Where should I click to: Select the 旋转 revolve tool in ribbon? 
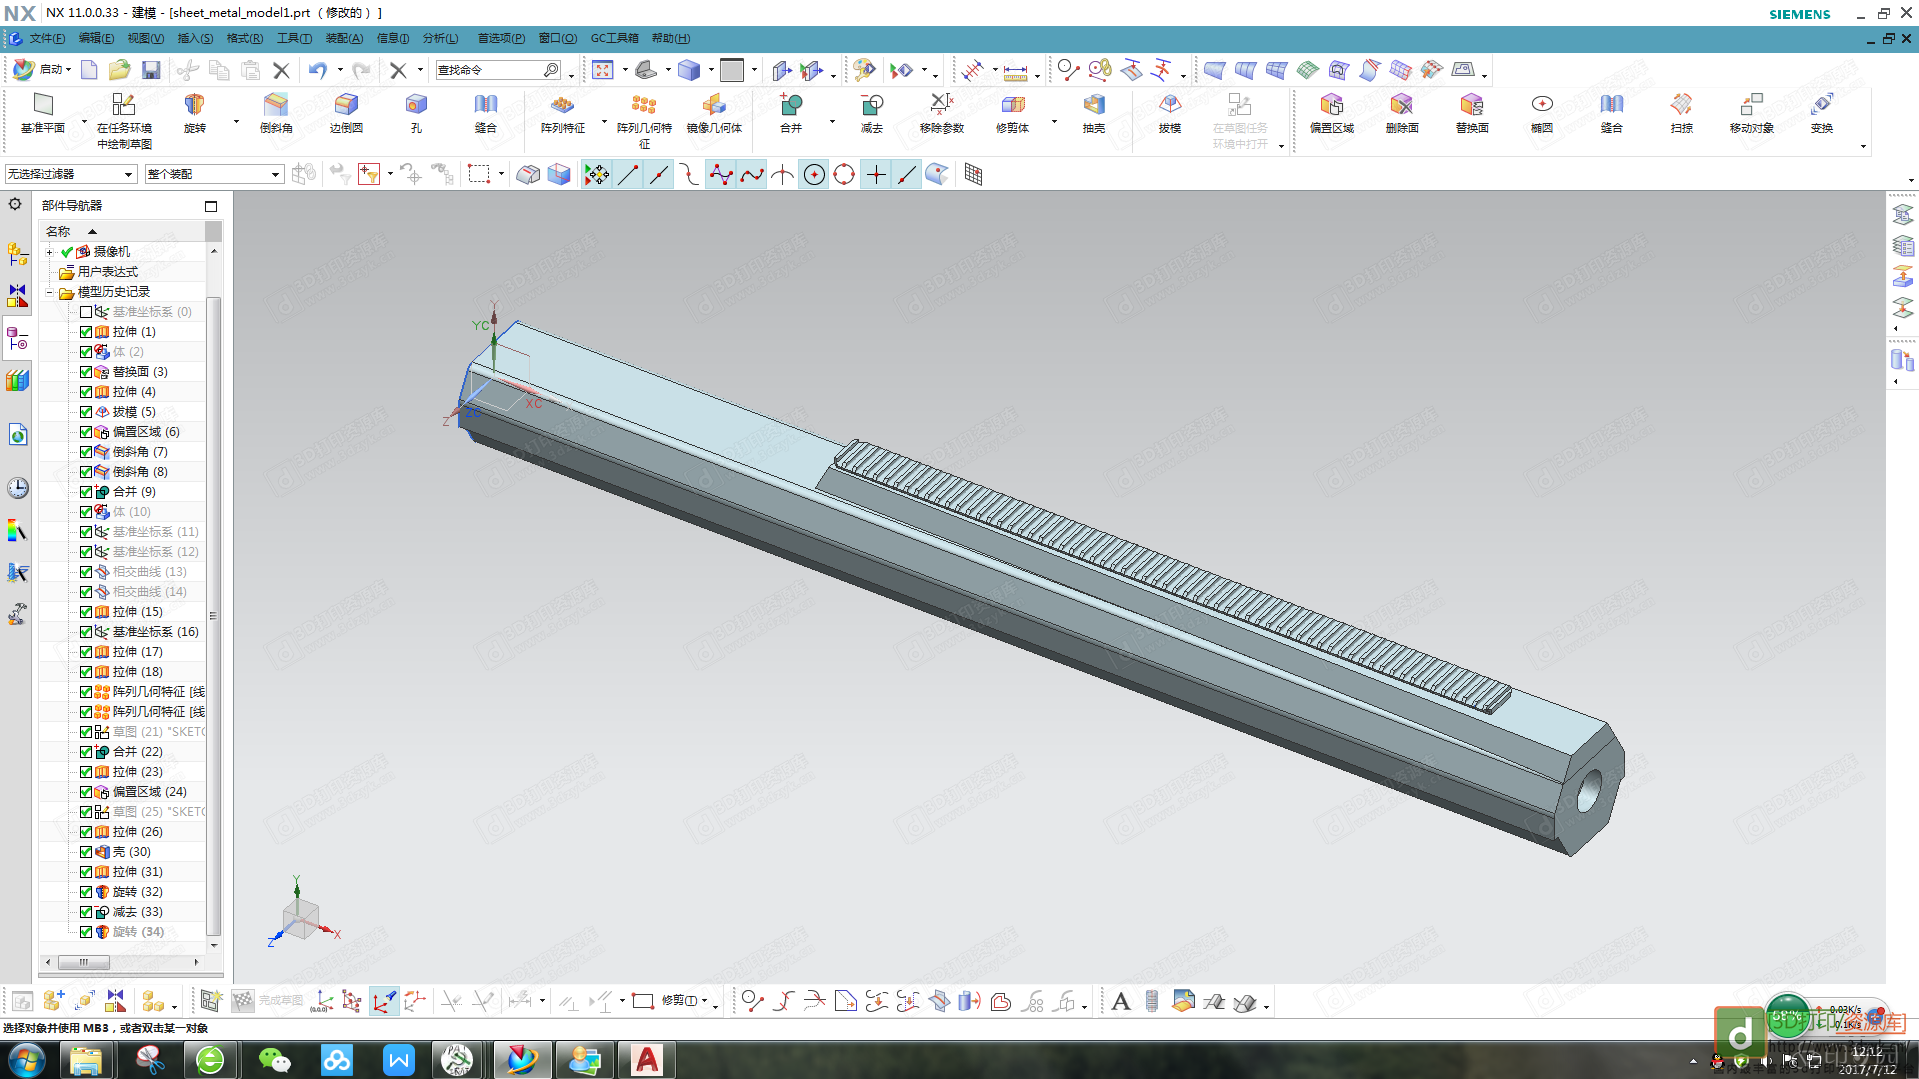[x=195, y=113]
